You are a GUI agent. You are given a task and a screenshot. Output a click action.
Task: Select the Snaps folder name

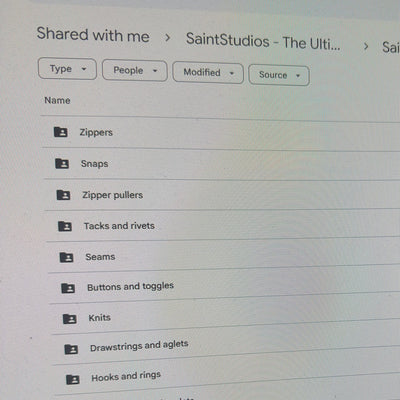click(x=94, y=164)
